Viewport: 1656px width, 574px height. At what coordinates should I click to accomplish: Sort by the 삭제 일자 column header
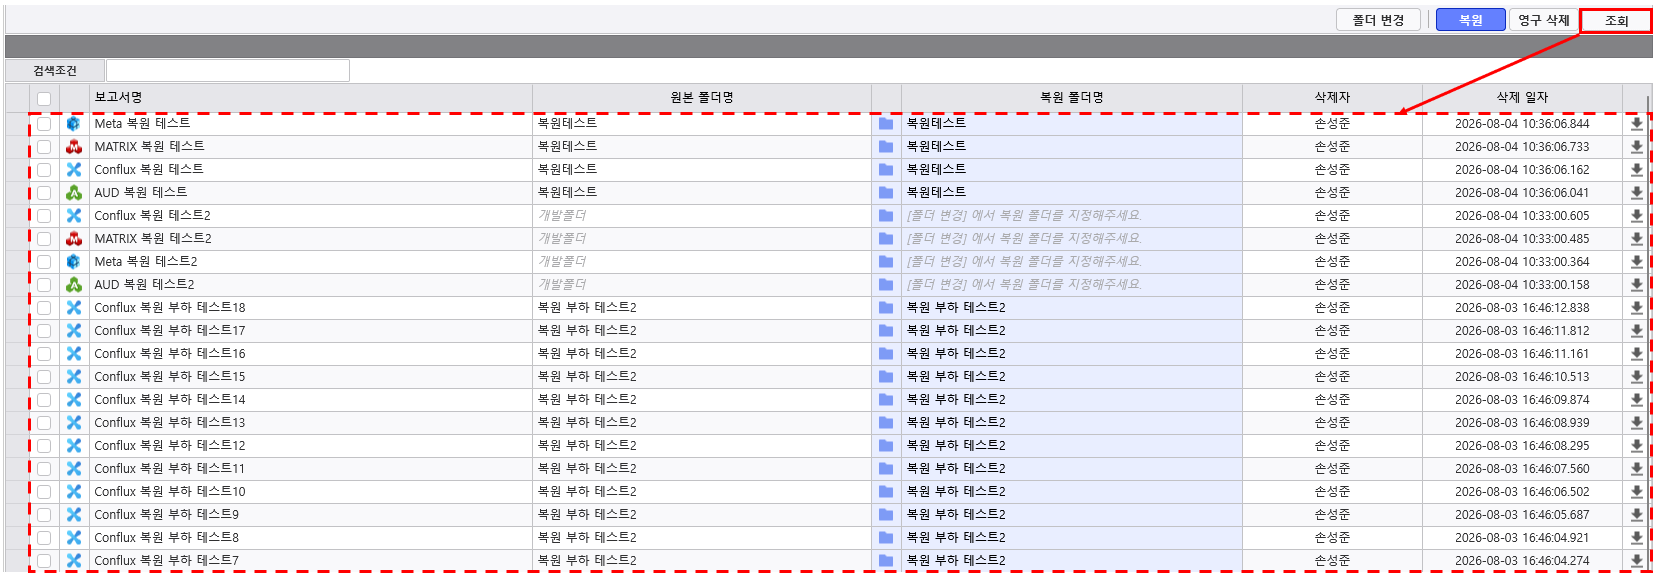tap(1522, 97)
